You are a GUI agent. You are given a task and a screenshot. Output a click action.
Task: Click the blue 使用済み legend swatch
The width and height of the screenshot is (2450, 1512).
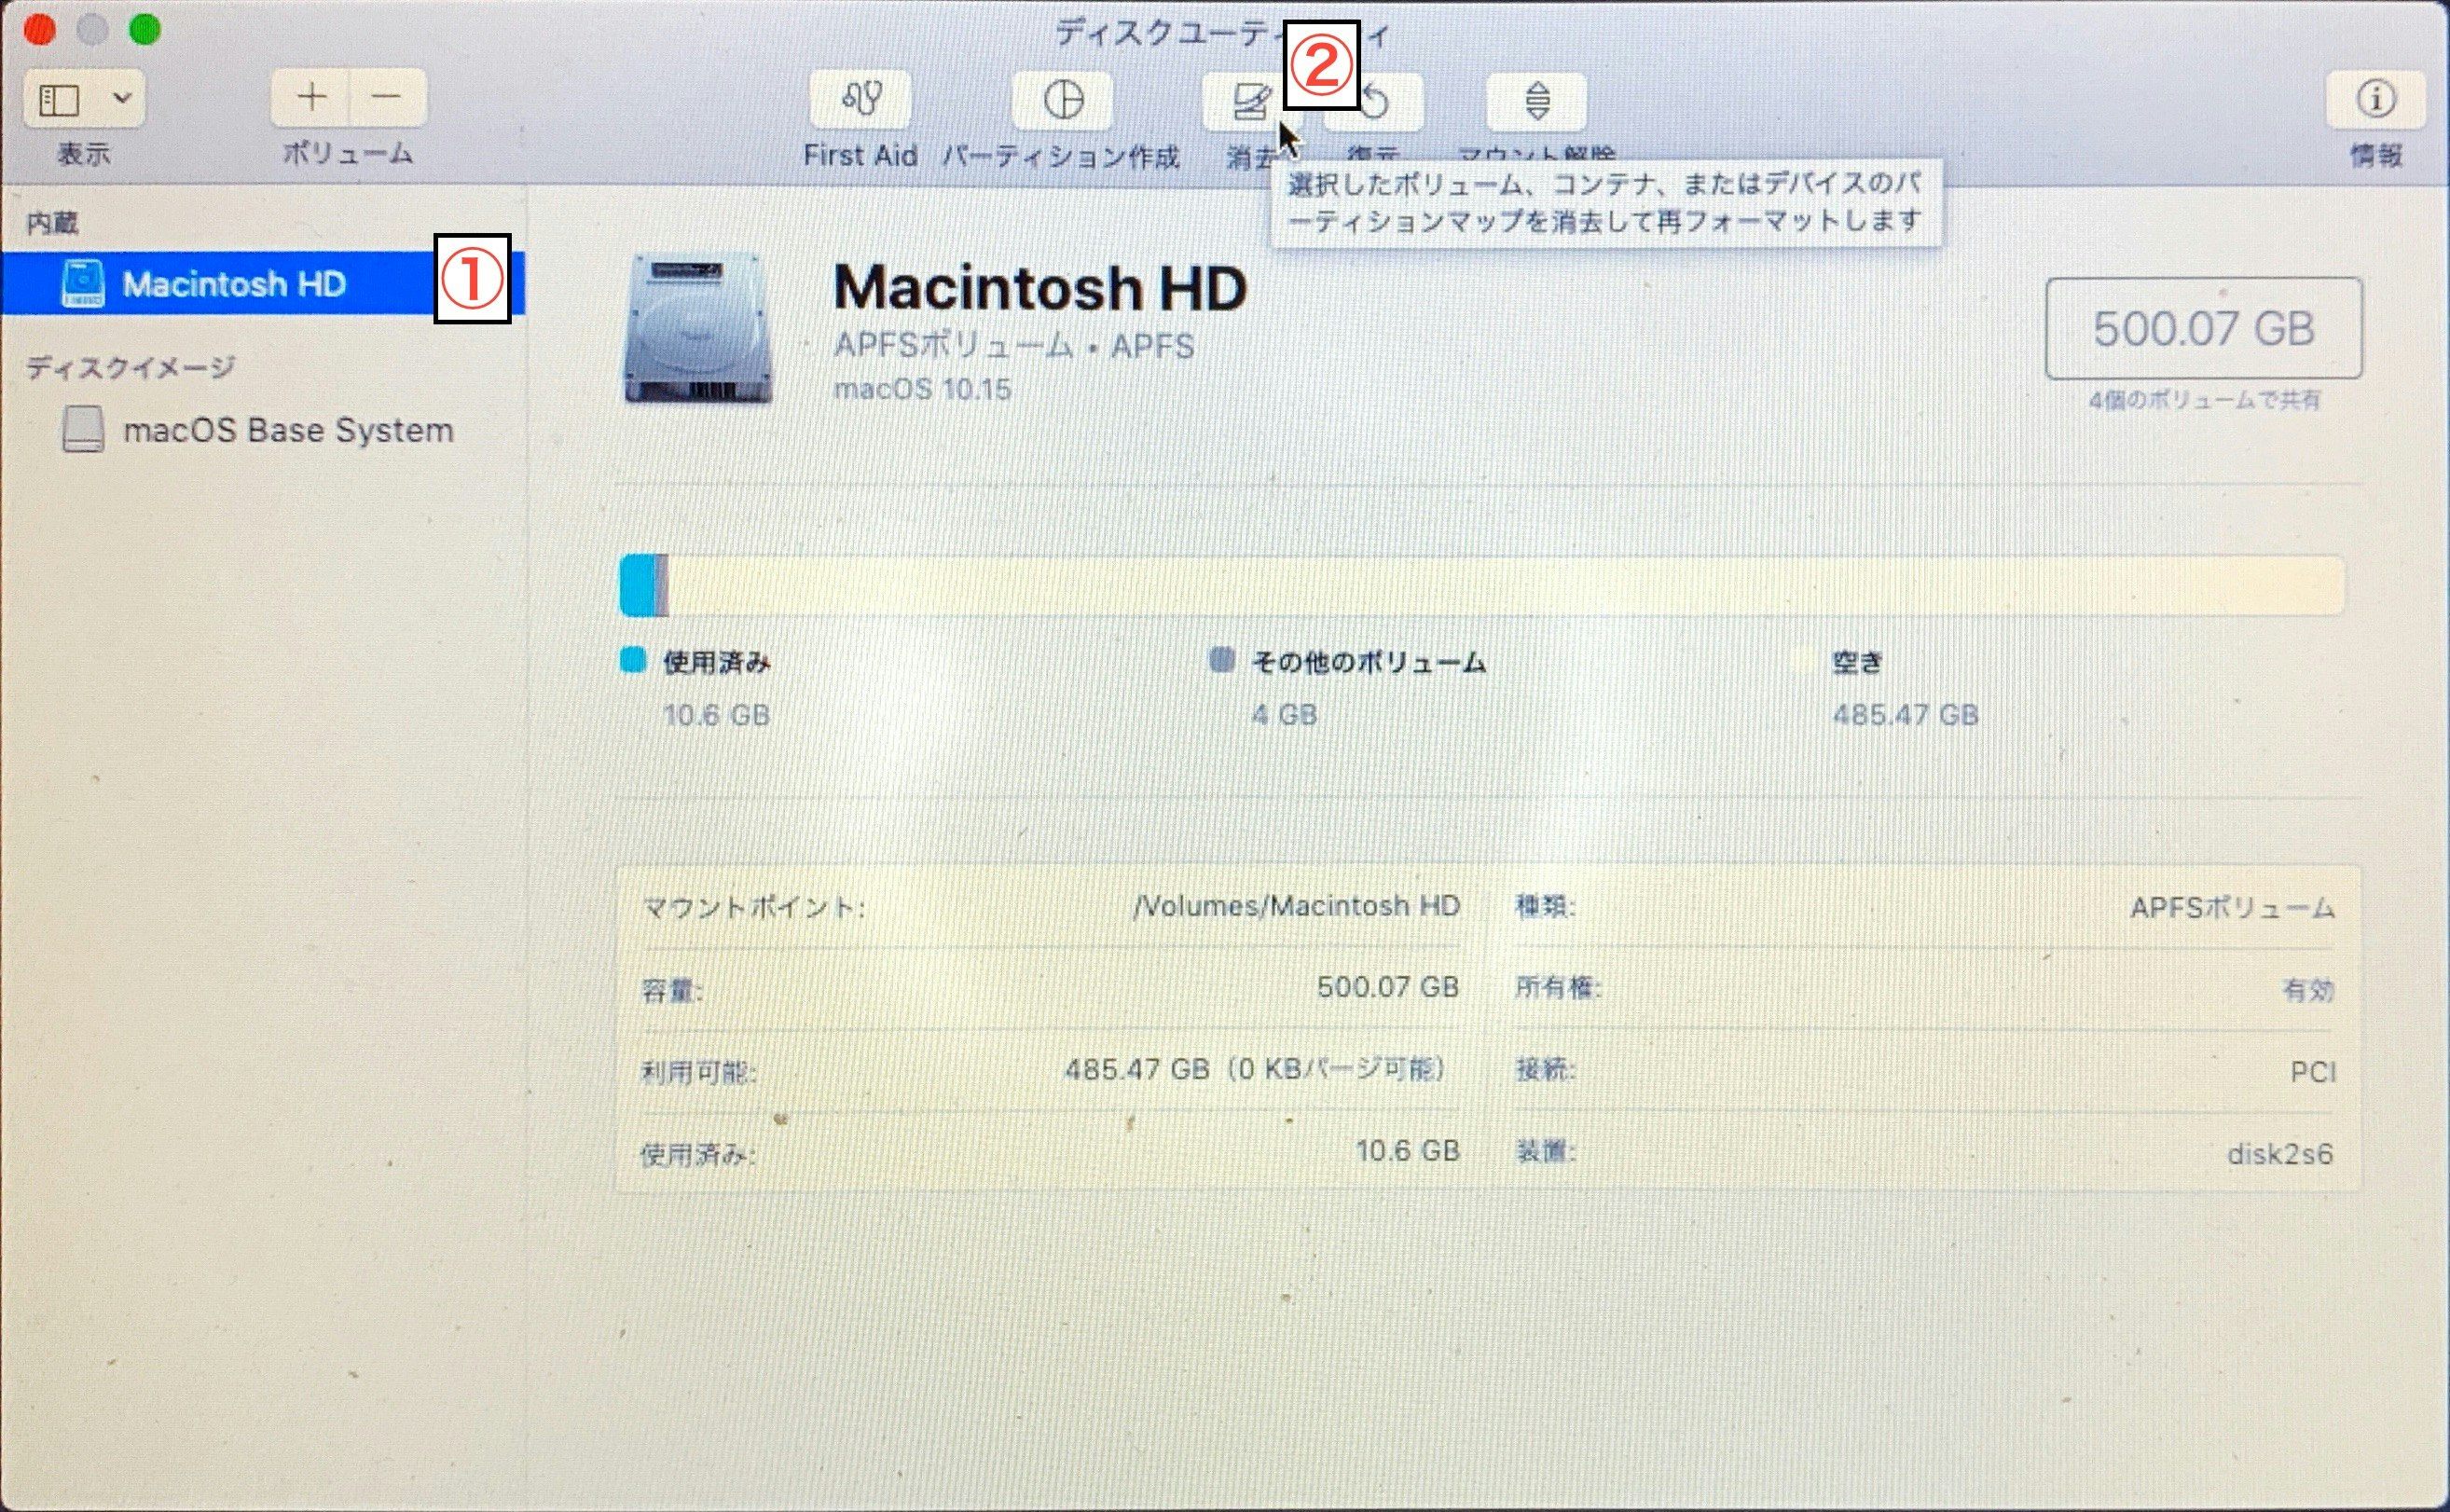pos(633,660)
